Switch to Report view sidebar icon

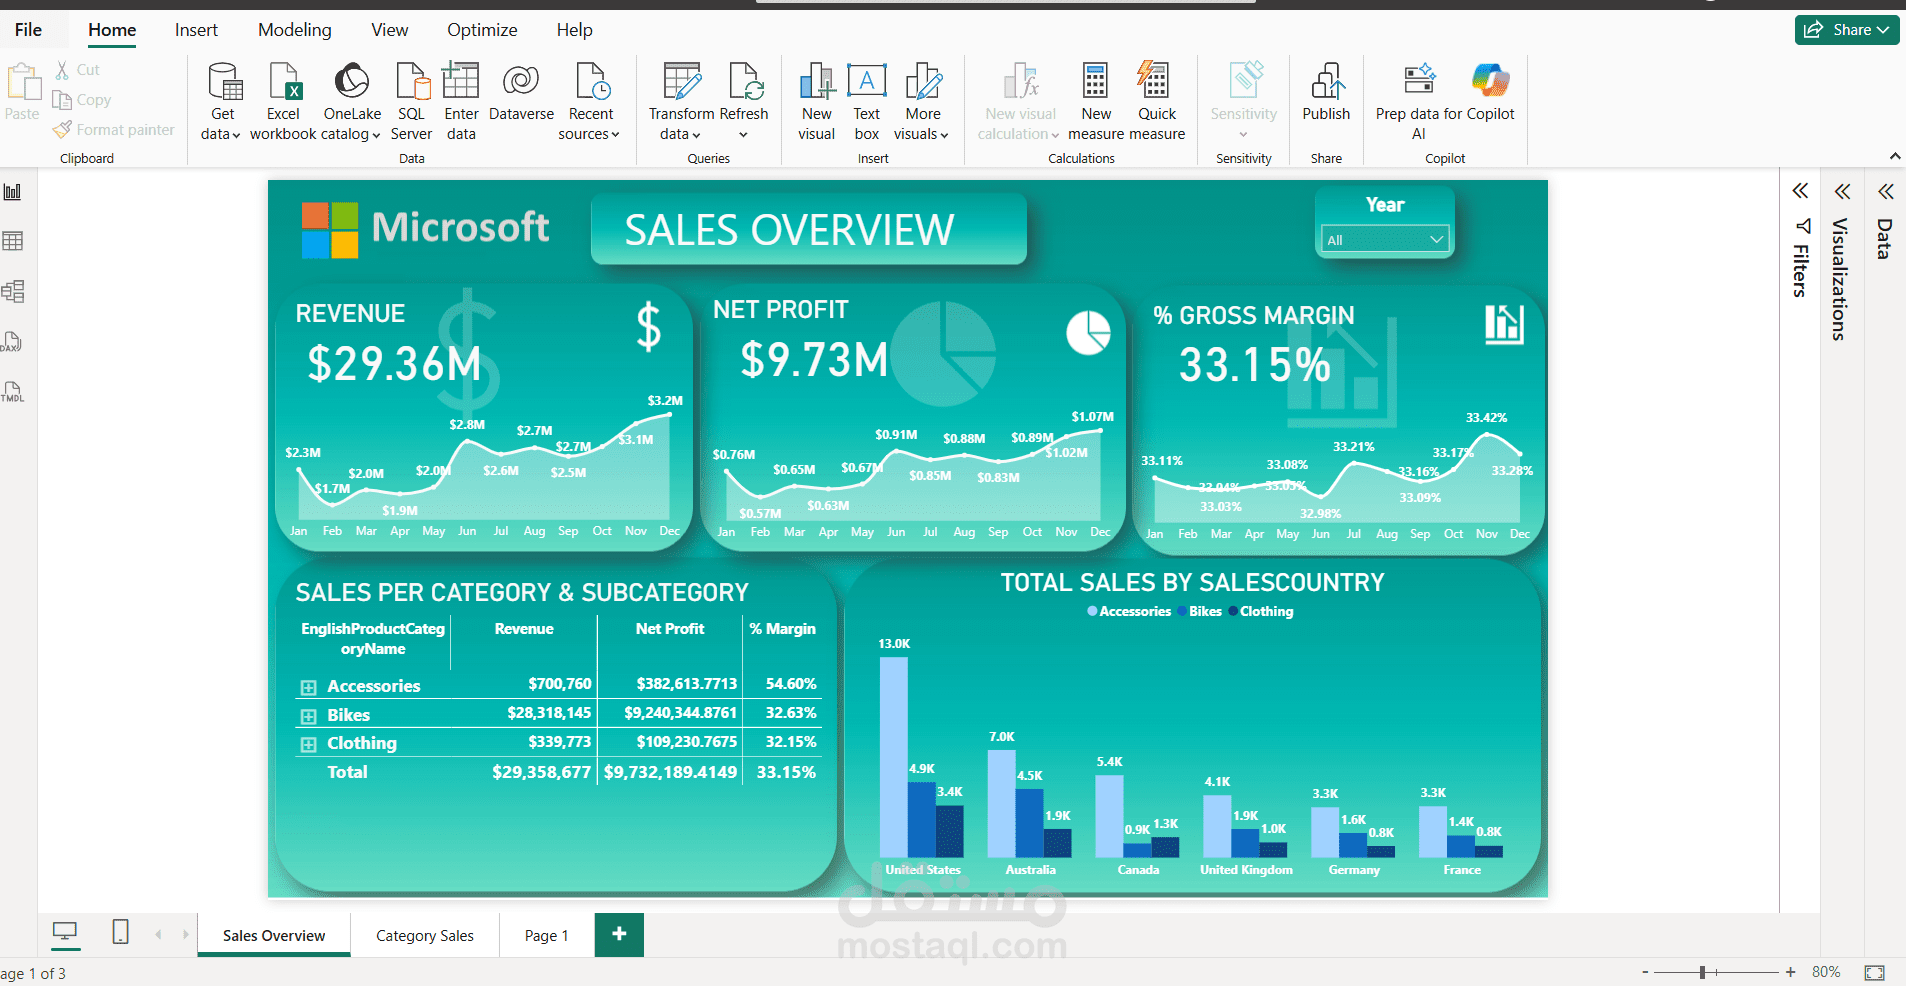coord(13,192)
